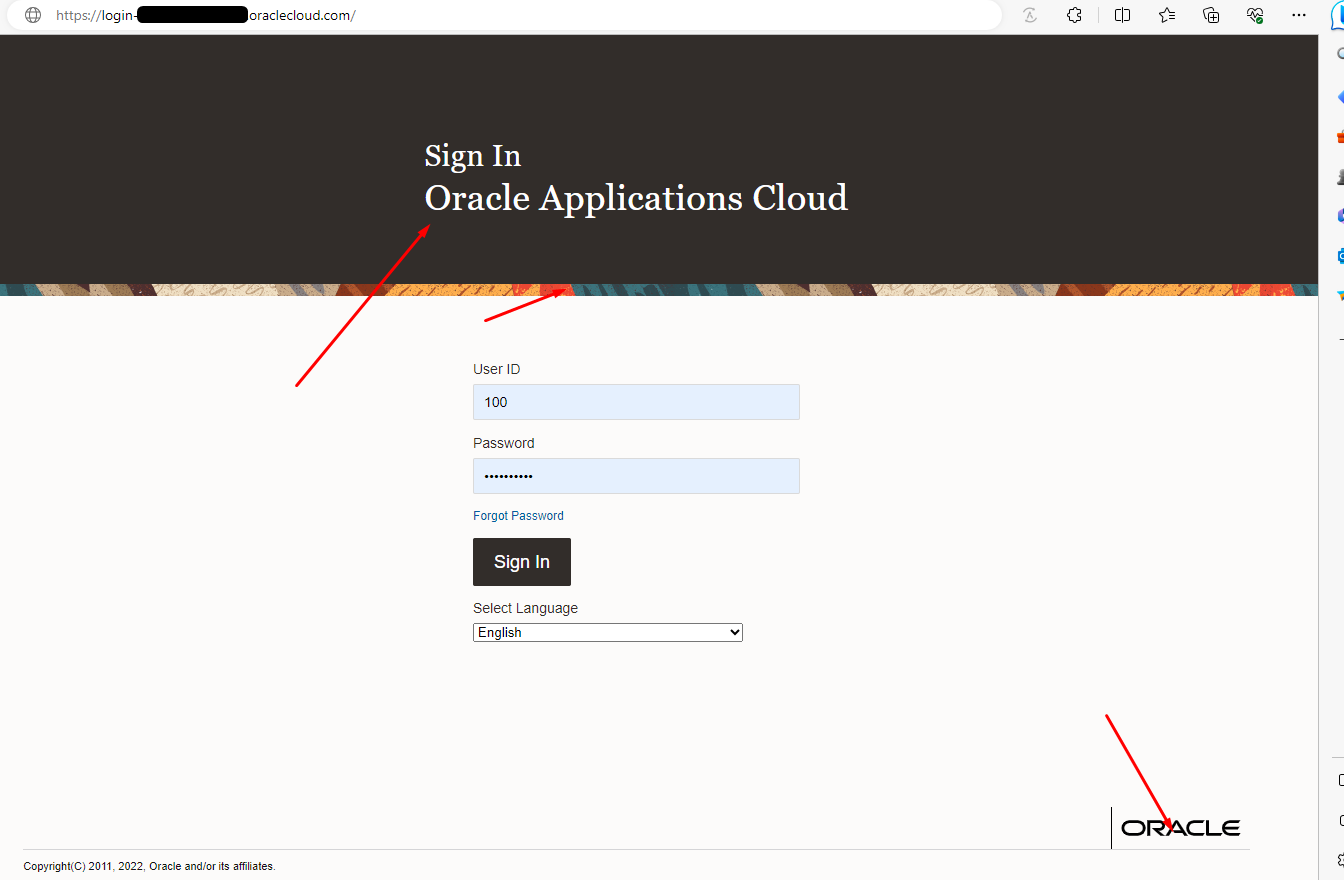This screenshot has height=880, width=1344.
Task: Click the Password input field
Action: [636, 475]
